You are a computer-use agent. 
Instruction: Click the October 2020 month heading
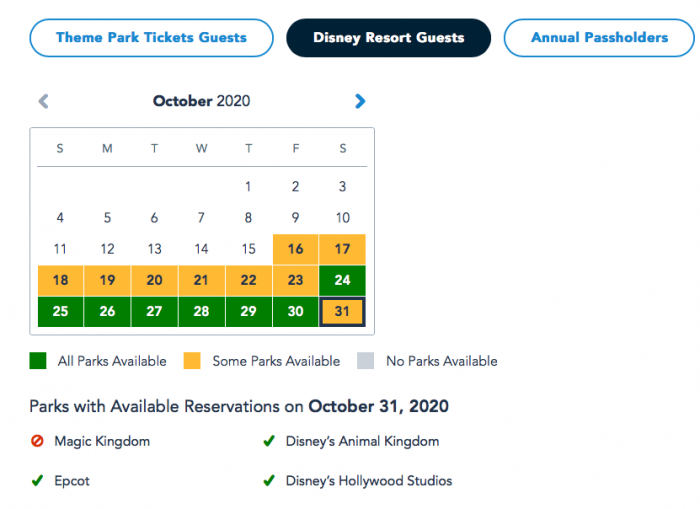point(201,101)
